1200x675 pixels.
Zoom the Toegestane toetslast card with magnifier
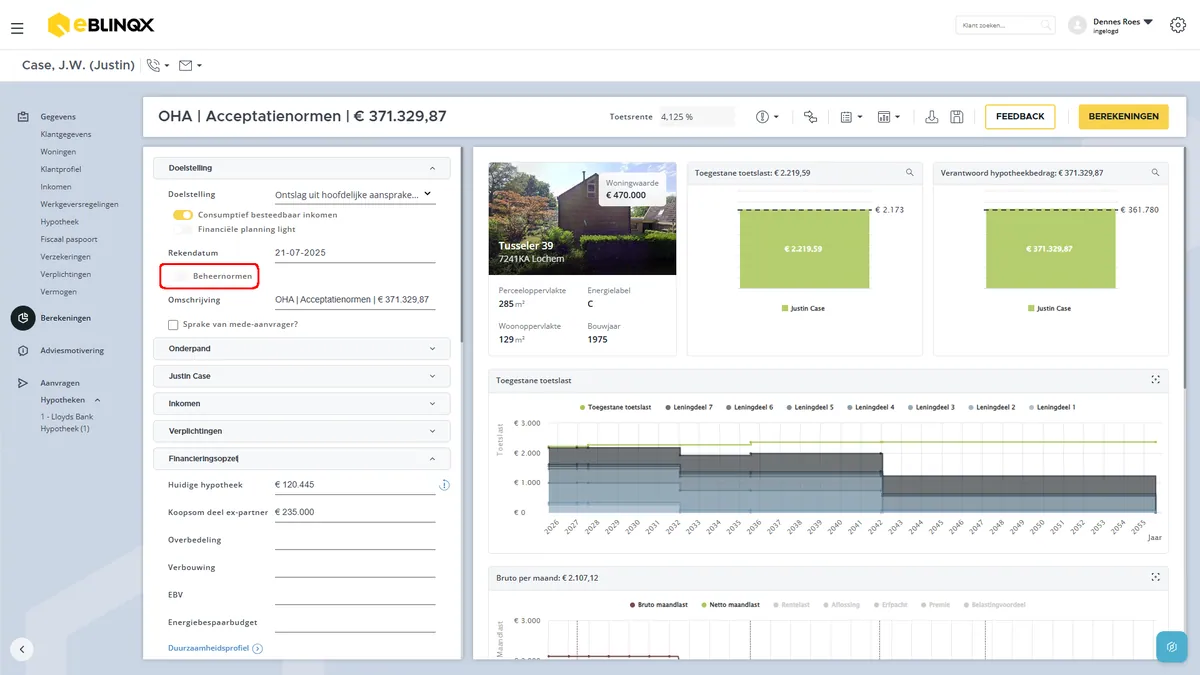click(x=910, y=173)
